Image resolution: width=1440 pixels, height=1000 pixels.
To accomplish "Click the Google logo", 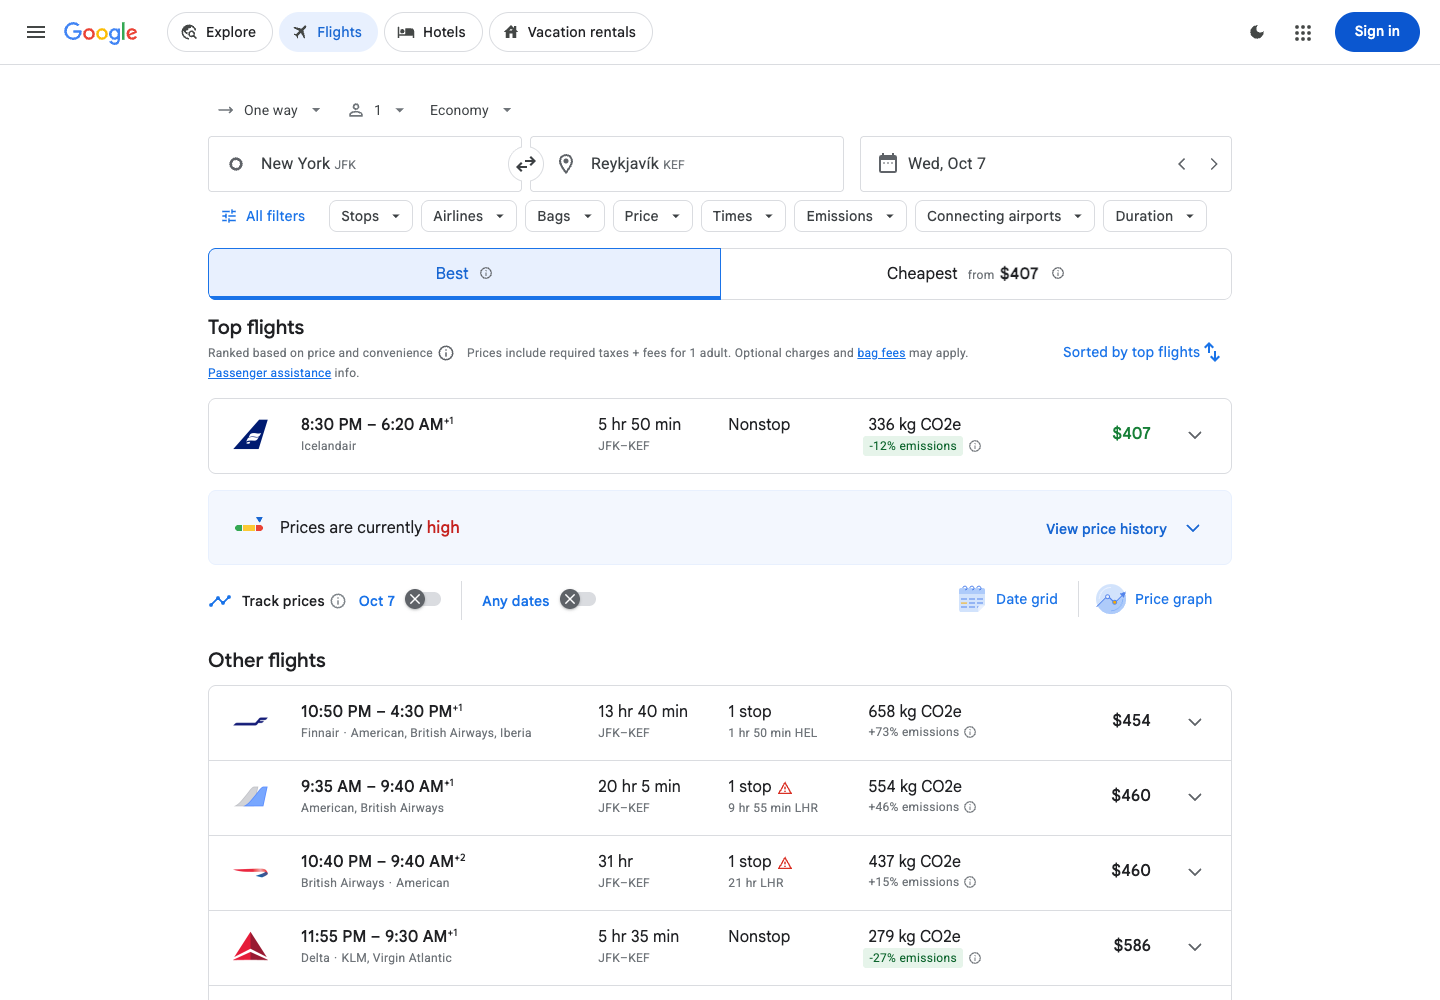I will pyautogui.click(x=101, y=32).
